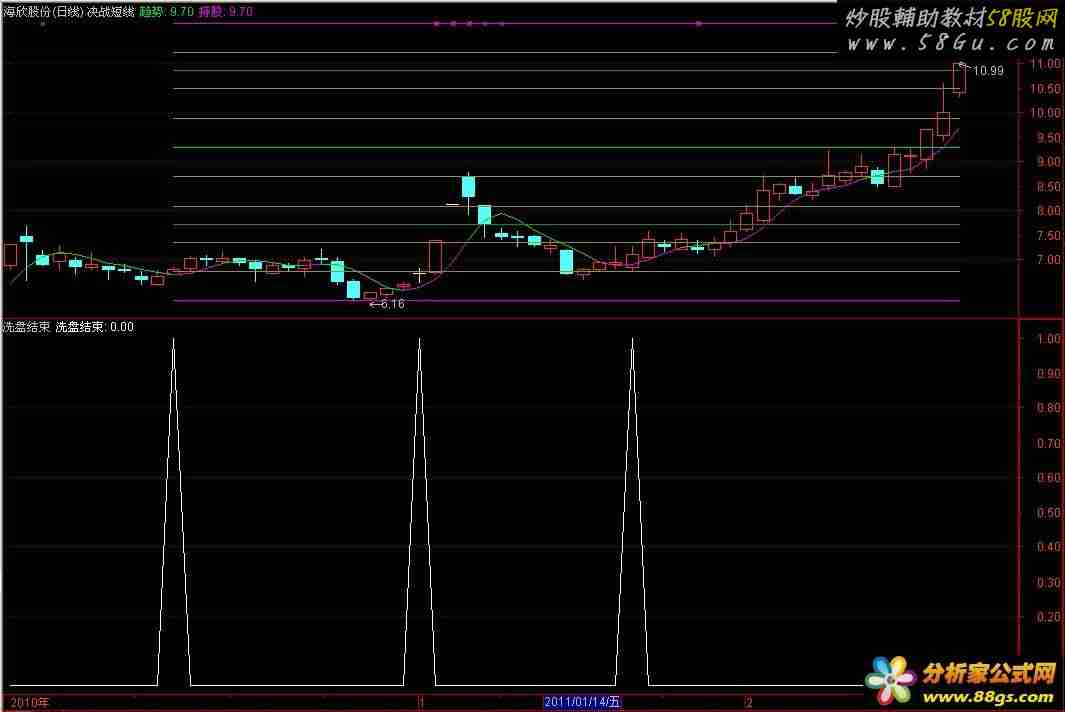Image resolution: width=1065 pixels, height=712 pixels.
Task: Select the 10.50 price axis label
Action: tap(1045, 88)
